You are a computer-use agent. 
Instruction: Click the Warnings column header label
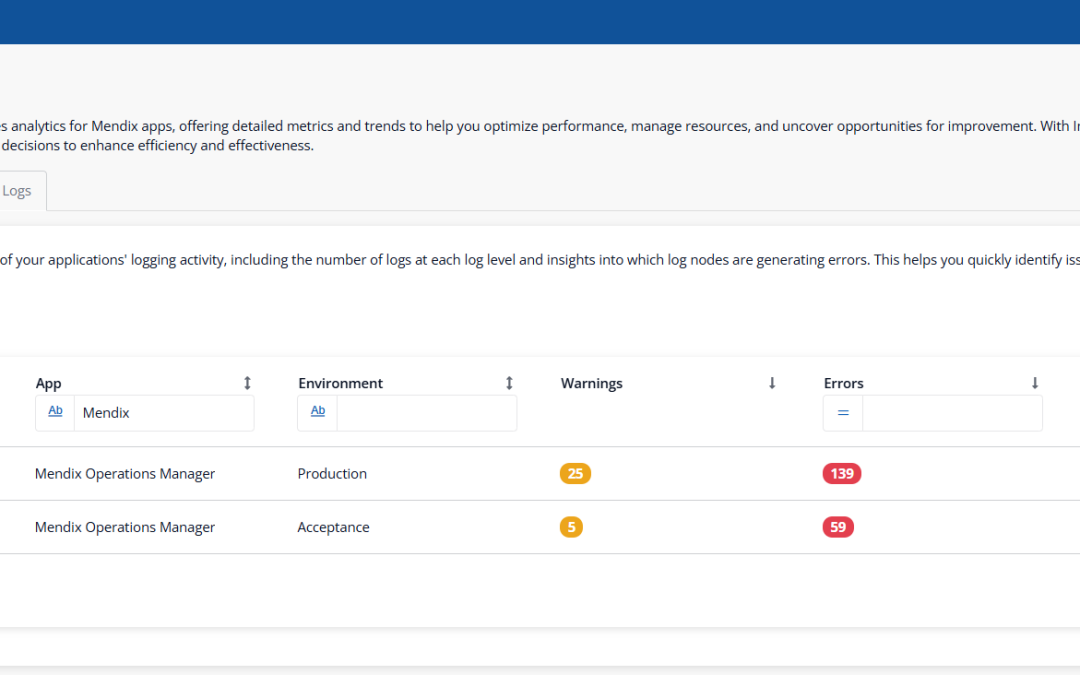tap(591, 383)
